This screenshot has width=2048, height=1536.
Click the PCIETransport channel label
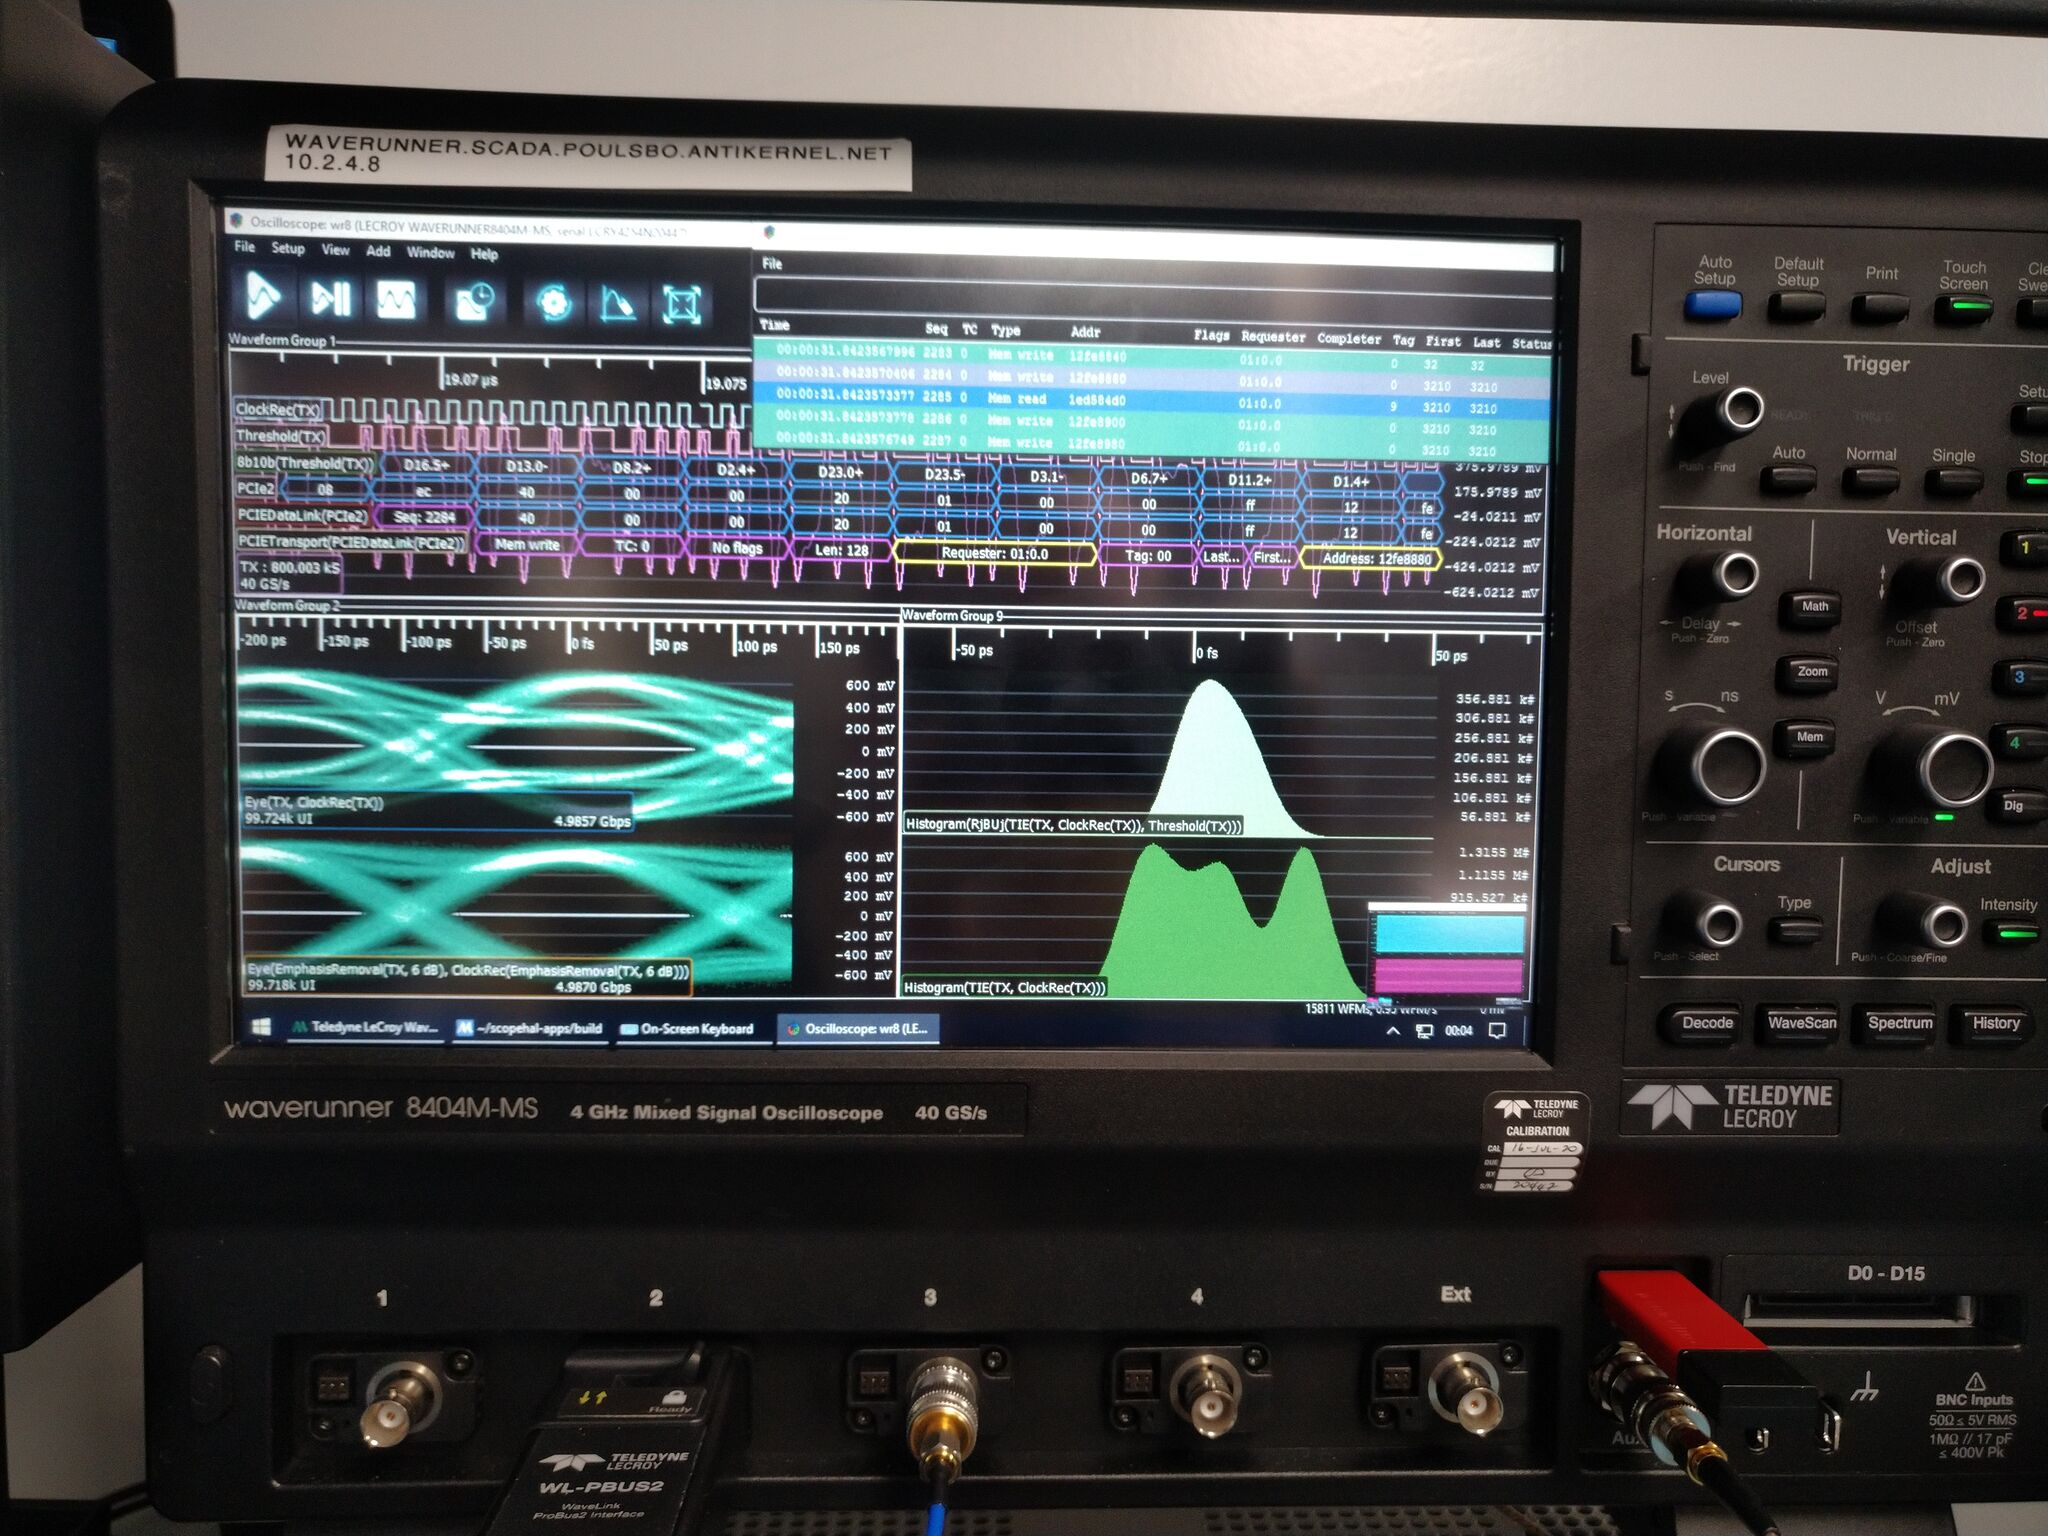point(351,542)
